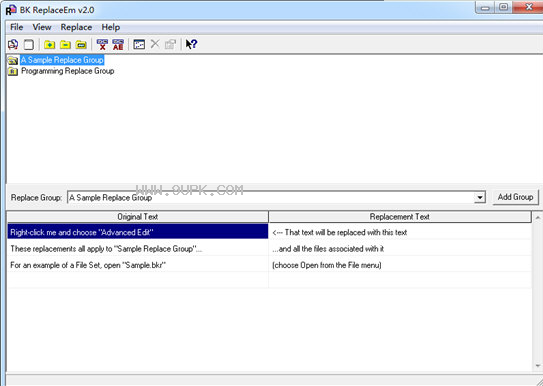Viewport: 543px width, 386px height.
Task: Select Programming Replace Group in the list
Action: [x=68, y=71]
